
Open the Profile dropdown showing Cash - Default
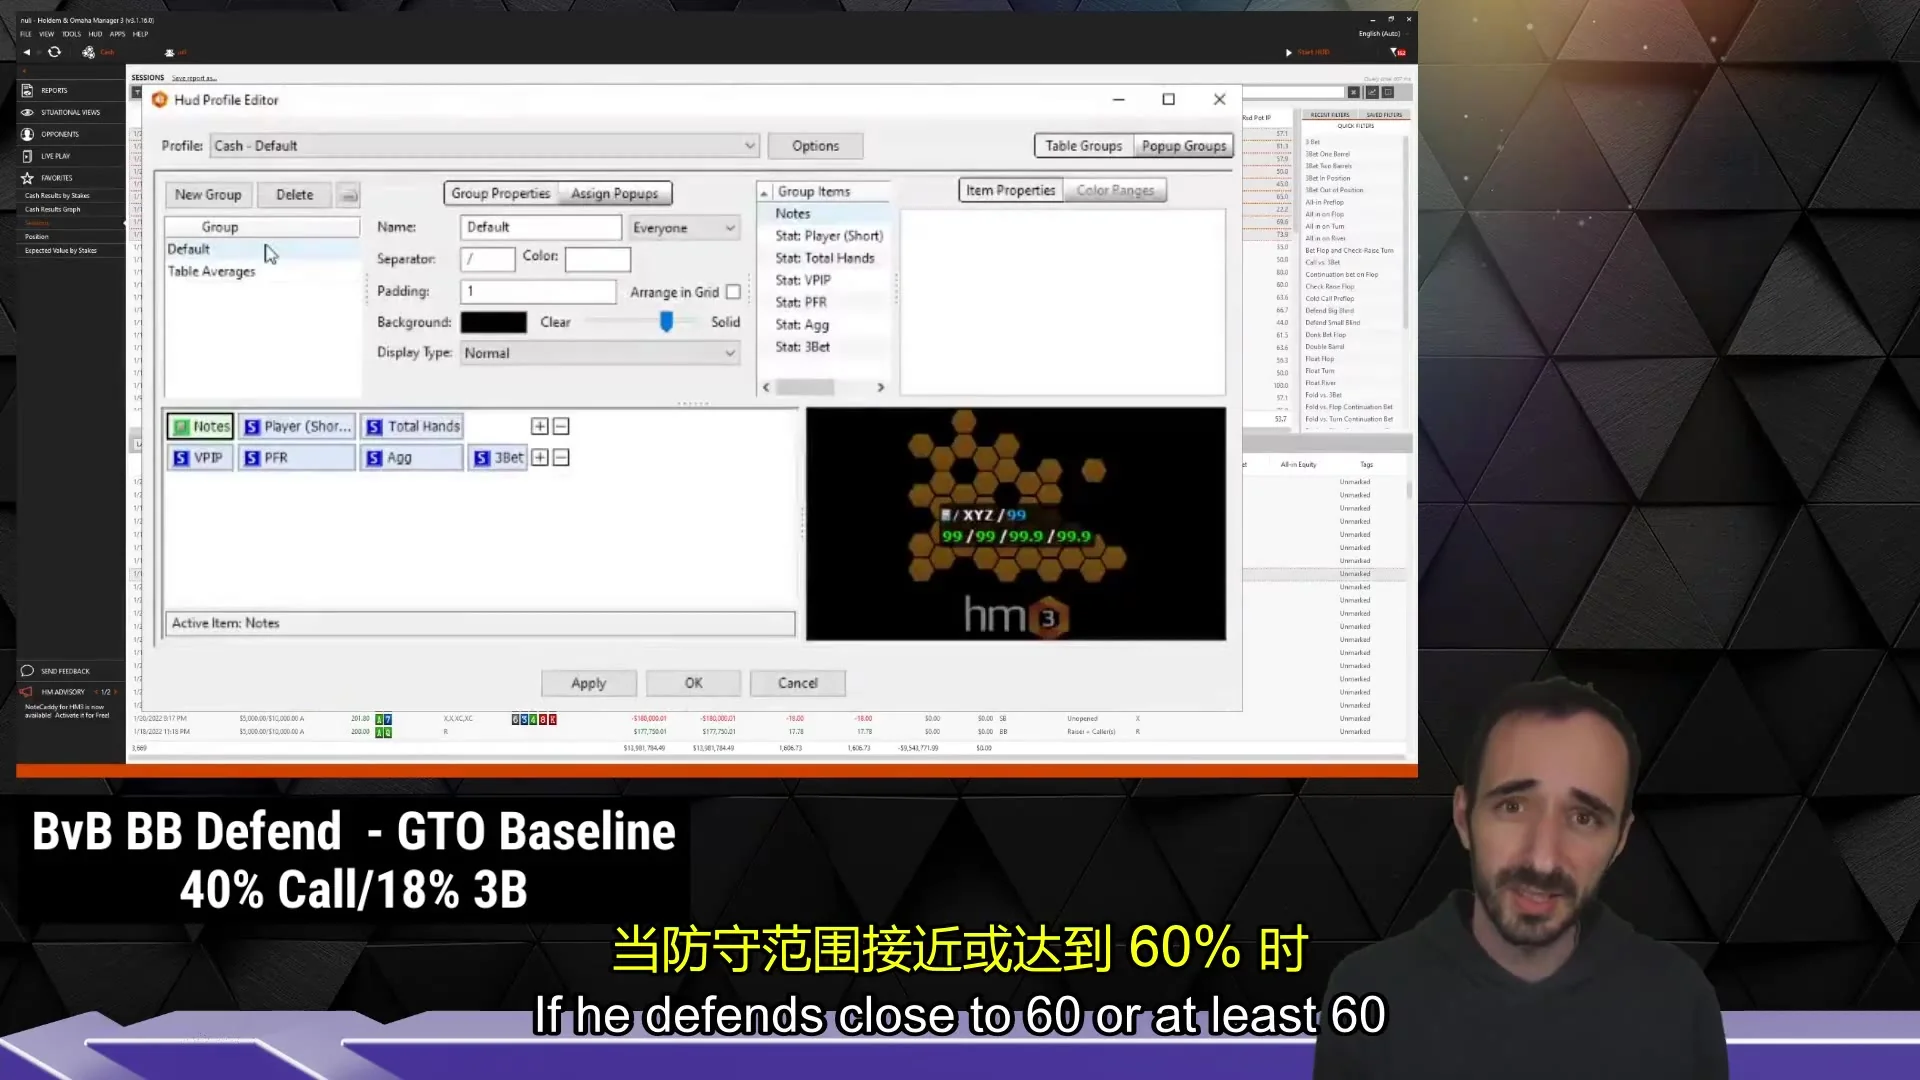[485, 146]
